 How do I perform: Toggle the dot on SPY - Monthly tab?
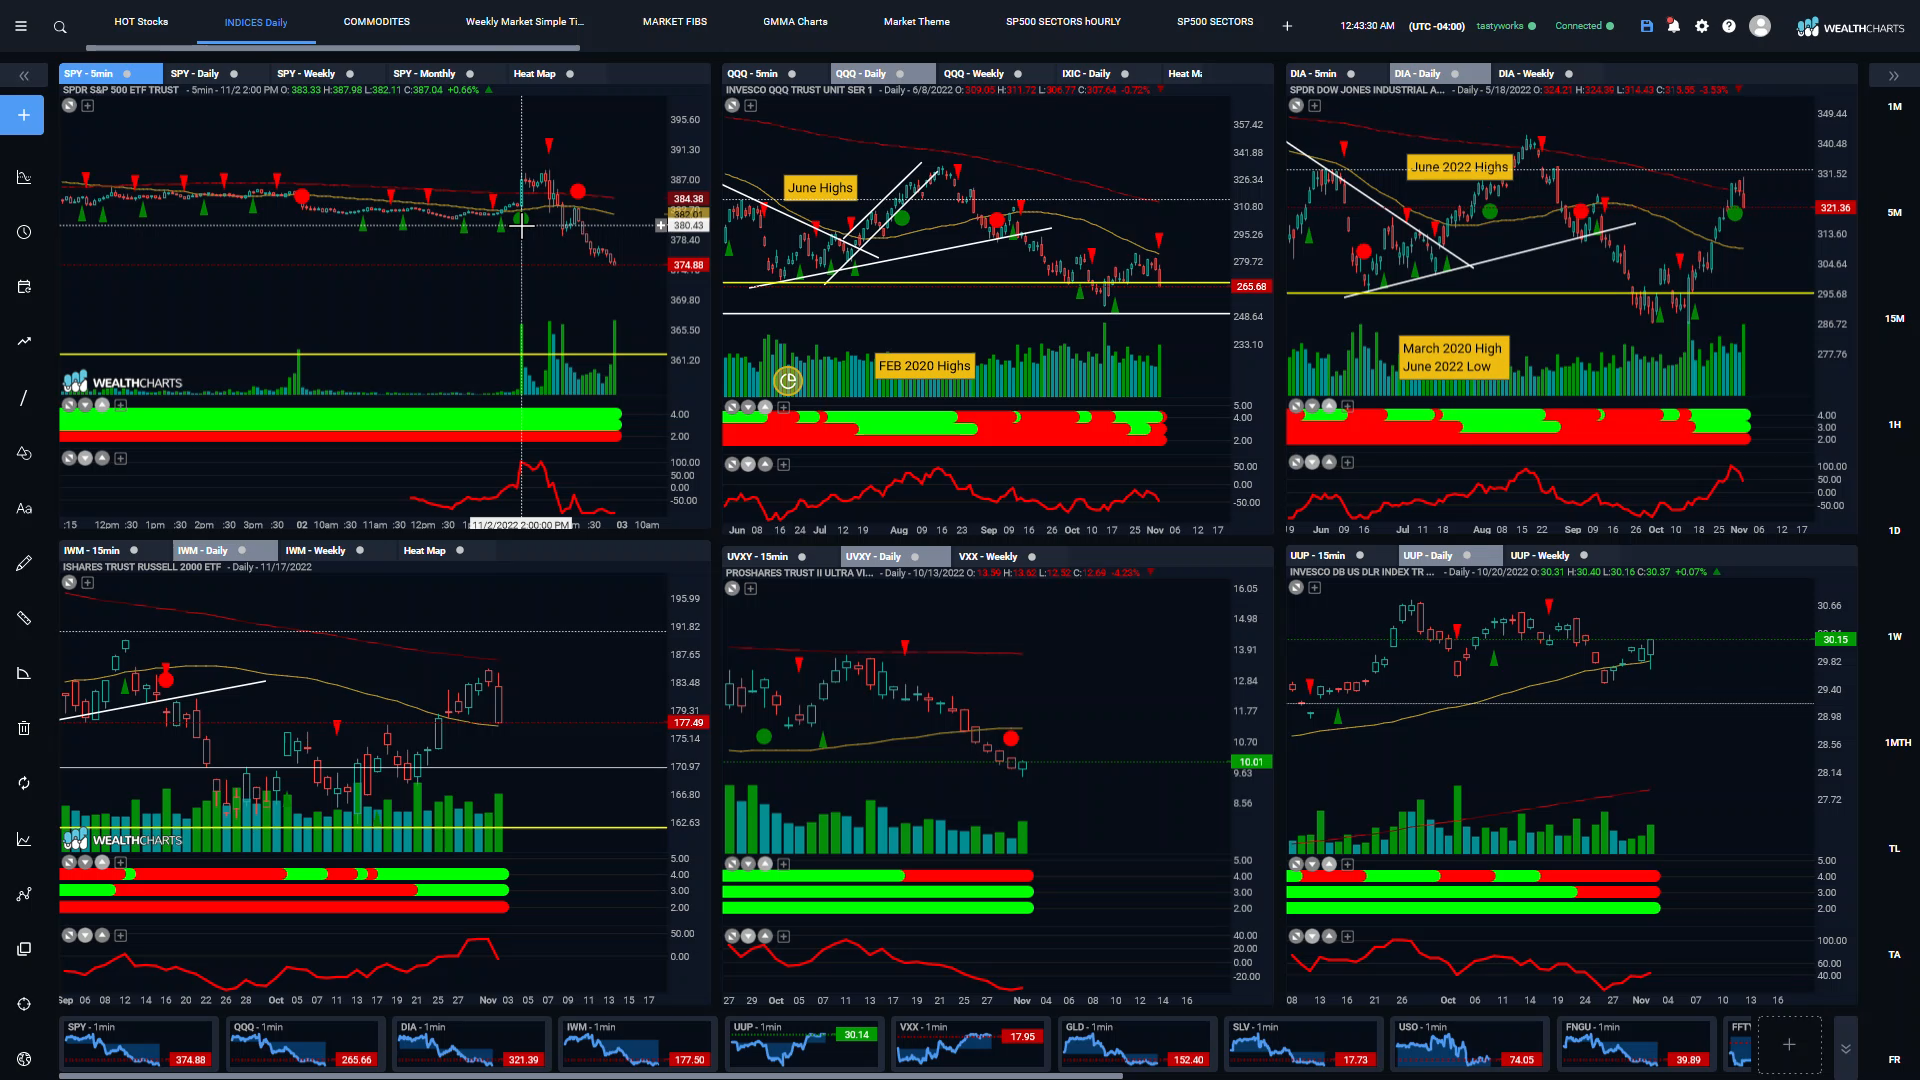(470, 74)
